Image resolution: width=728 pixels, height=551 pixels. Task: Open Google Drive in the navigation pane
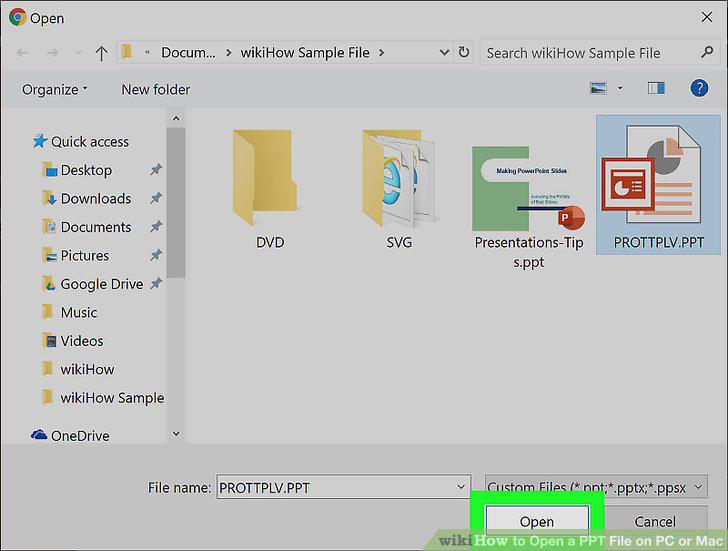(92, 284)
